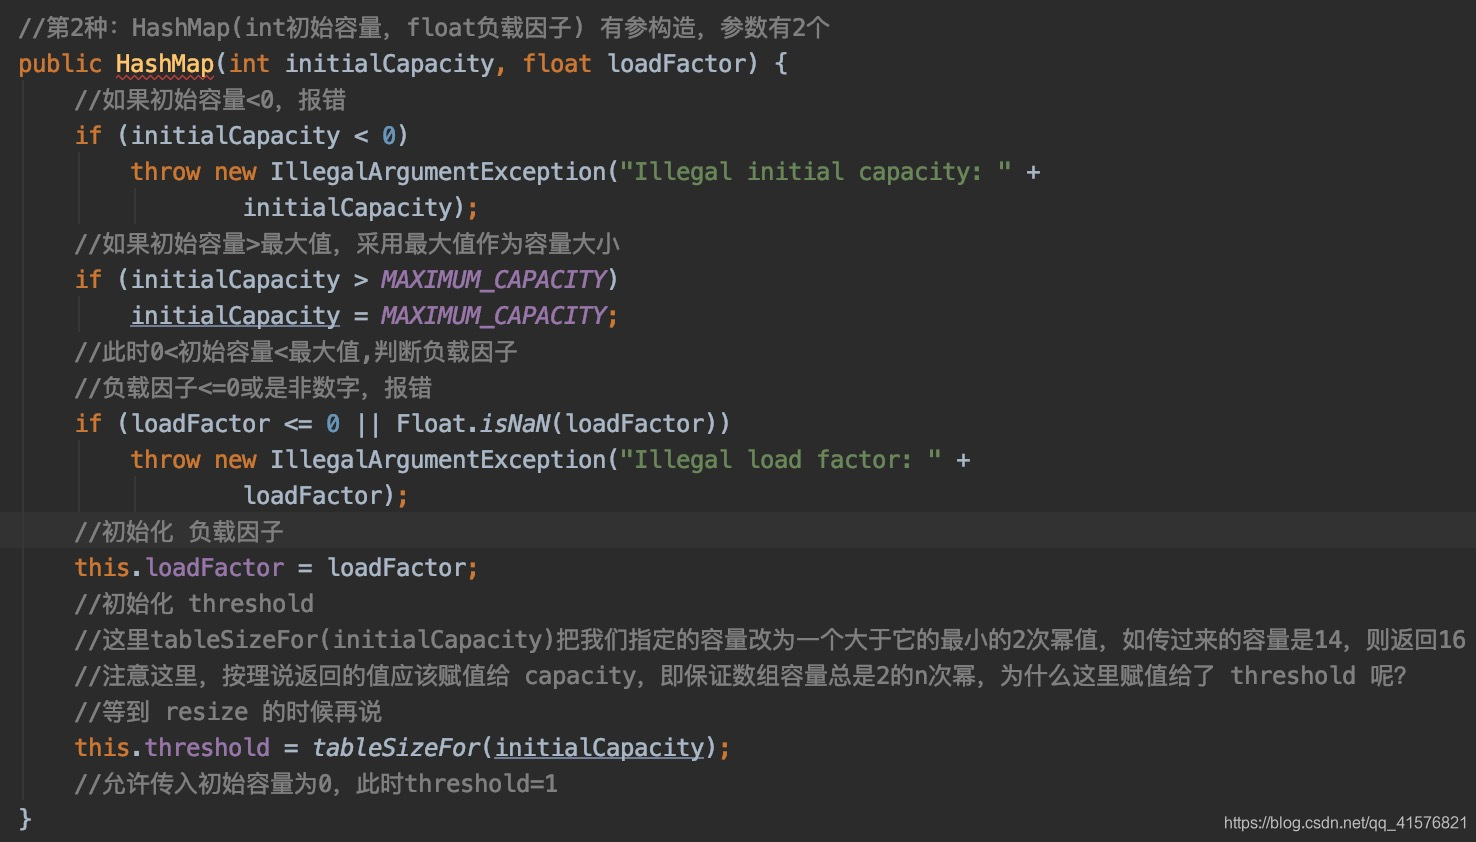Viewport: 1476px width, 842px height.
Task: Click MAXIMUM_CAPACITY in the assignment line
Action: [x=494, y=316]
